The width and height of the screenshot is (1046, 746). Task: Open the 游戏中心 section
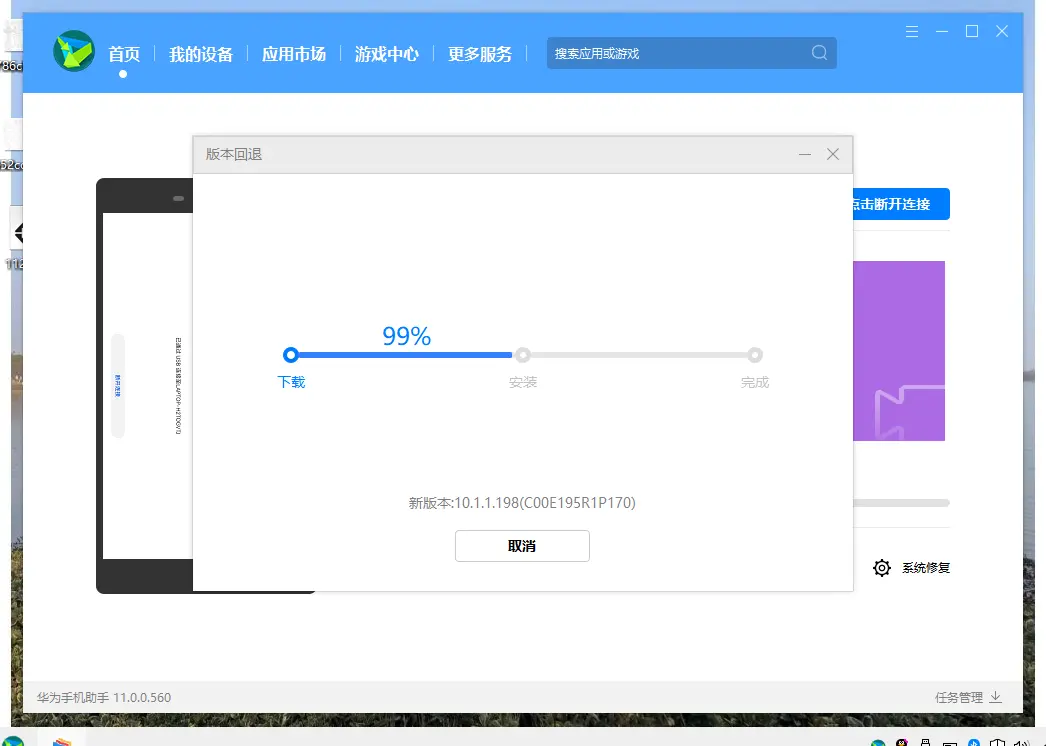386,53
